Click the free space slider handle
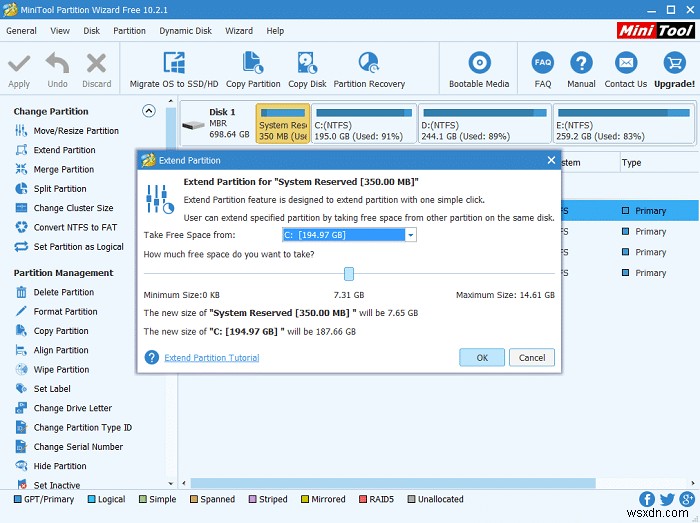This screenshot has width=700, height=523. [349, 274]
